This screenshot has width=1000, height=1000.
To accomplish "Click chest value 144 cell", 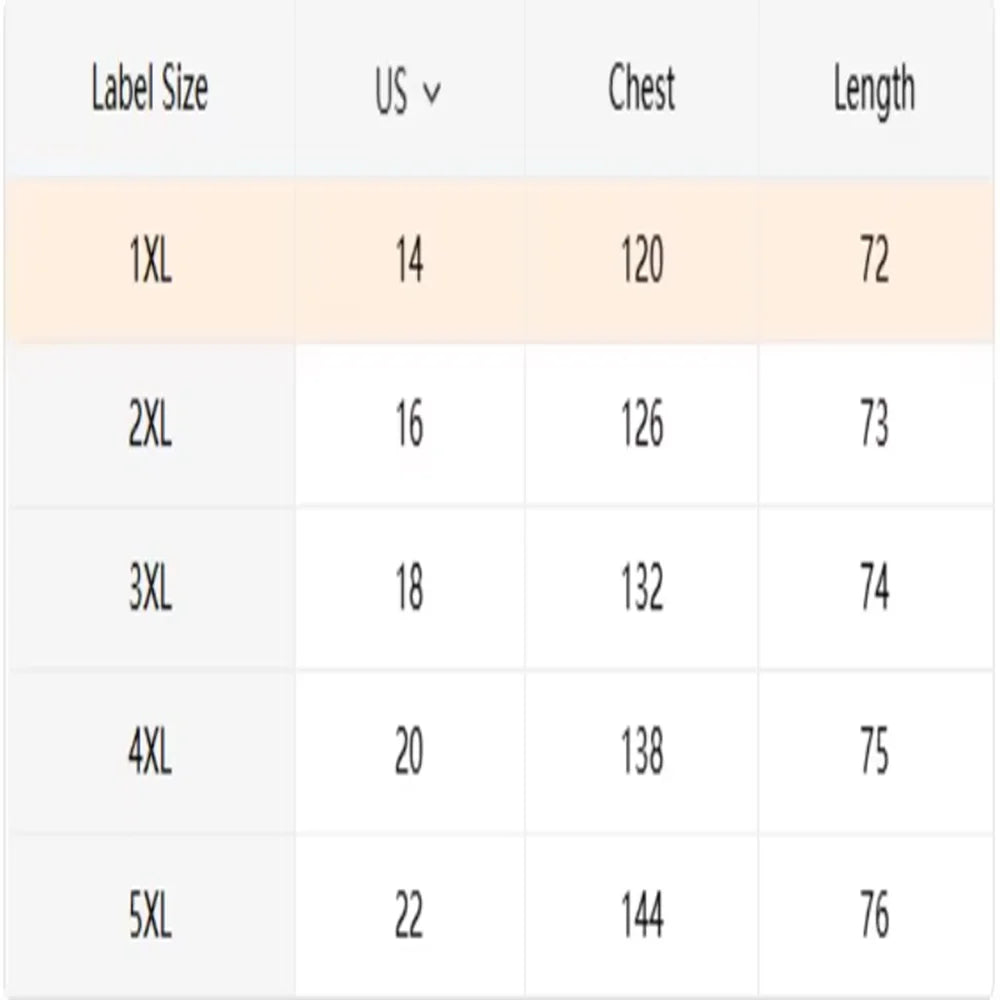I will tap(641, 916).
